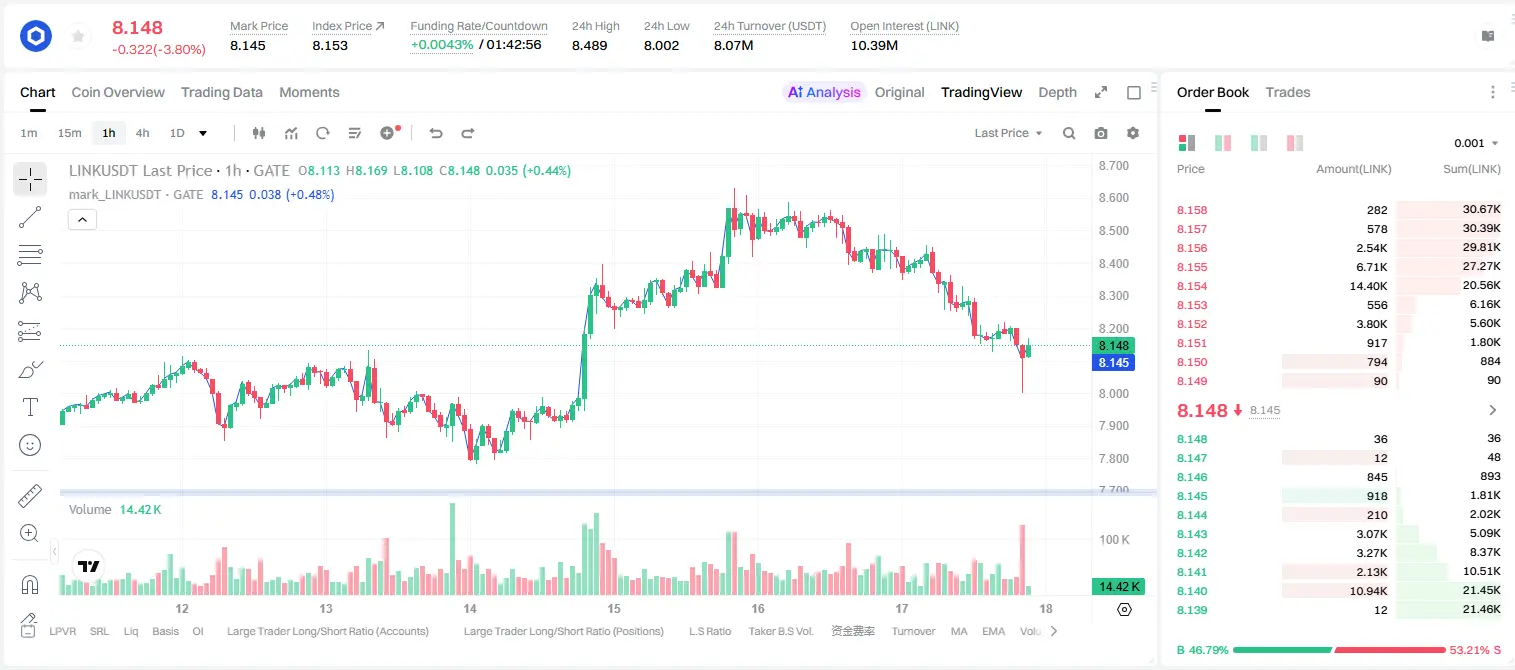Open the Last Price dropdown
1515x670 pixels.
(x=1008, y=133)
